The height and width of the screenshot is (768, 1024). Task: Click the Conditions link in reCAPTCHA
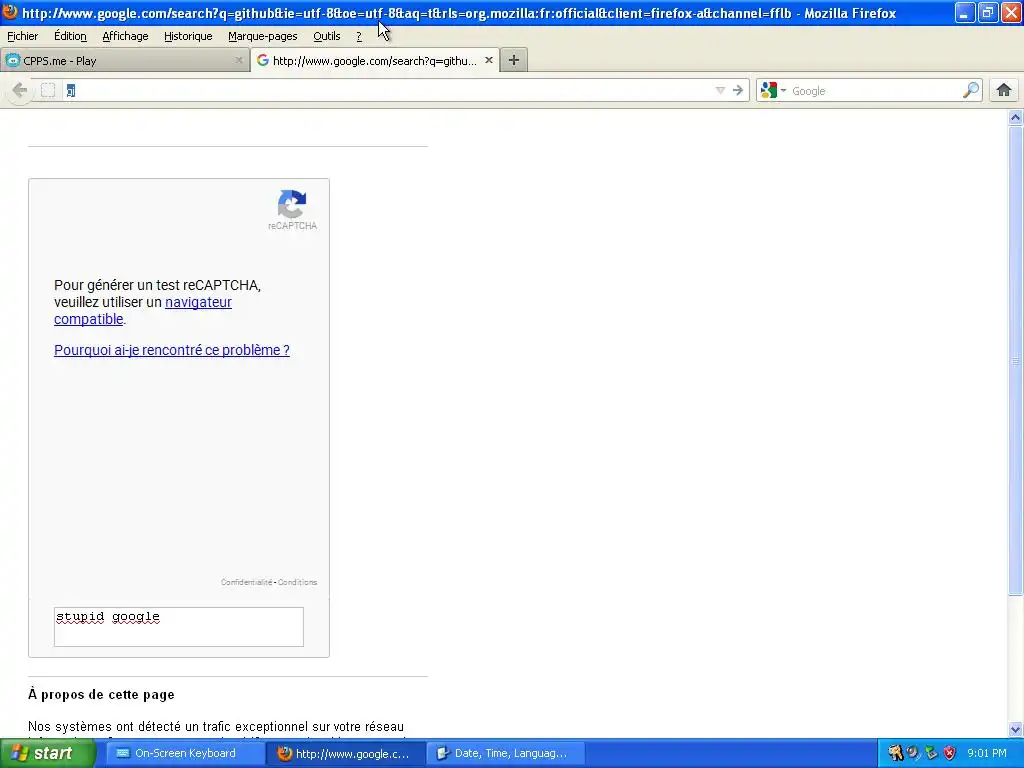point(297,582)
